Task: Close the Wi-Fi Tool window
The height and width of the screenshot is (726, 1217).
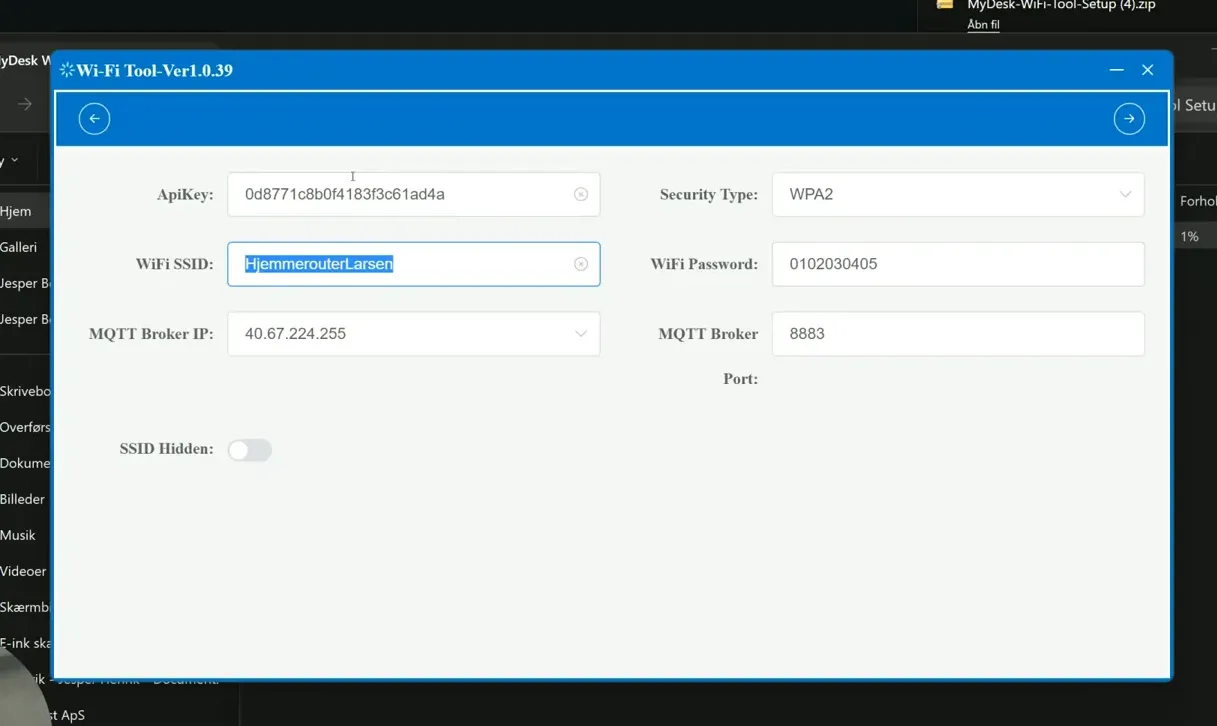Action: (x=1148, y=70)
